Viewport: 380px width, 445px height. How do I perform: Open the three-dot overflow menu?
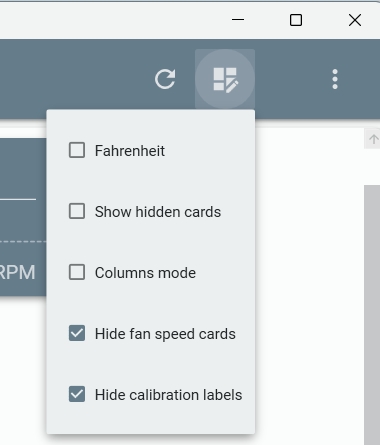click(335, 79)
